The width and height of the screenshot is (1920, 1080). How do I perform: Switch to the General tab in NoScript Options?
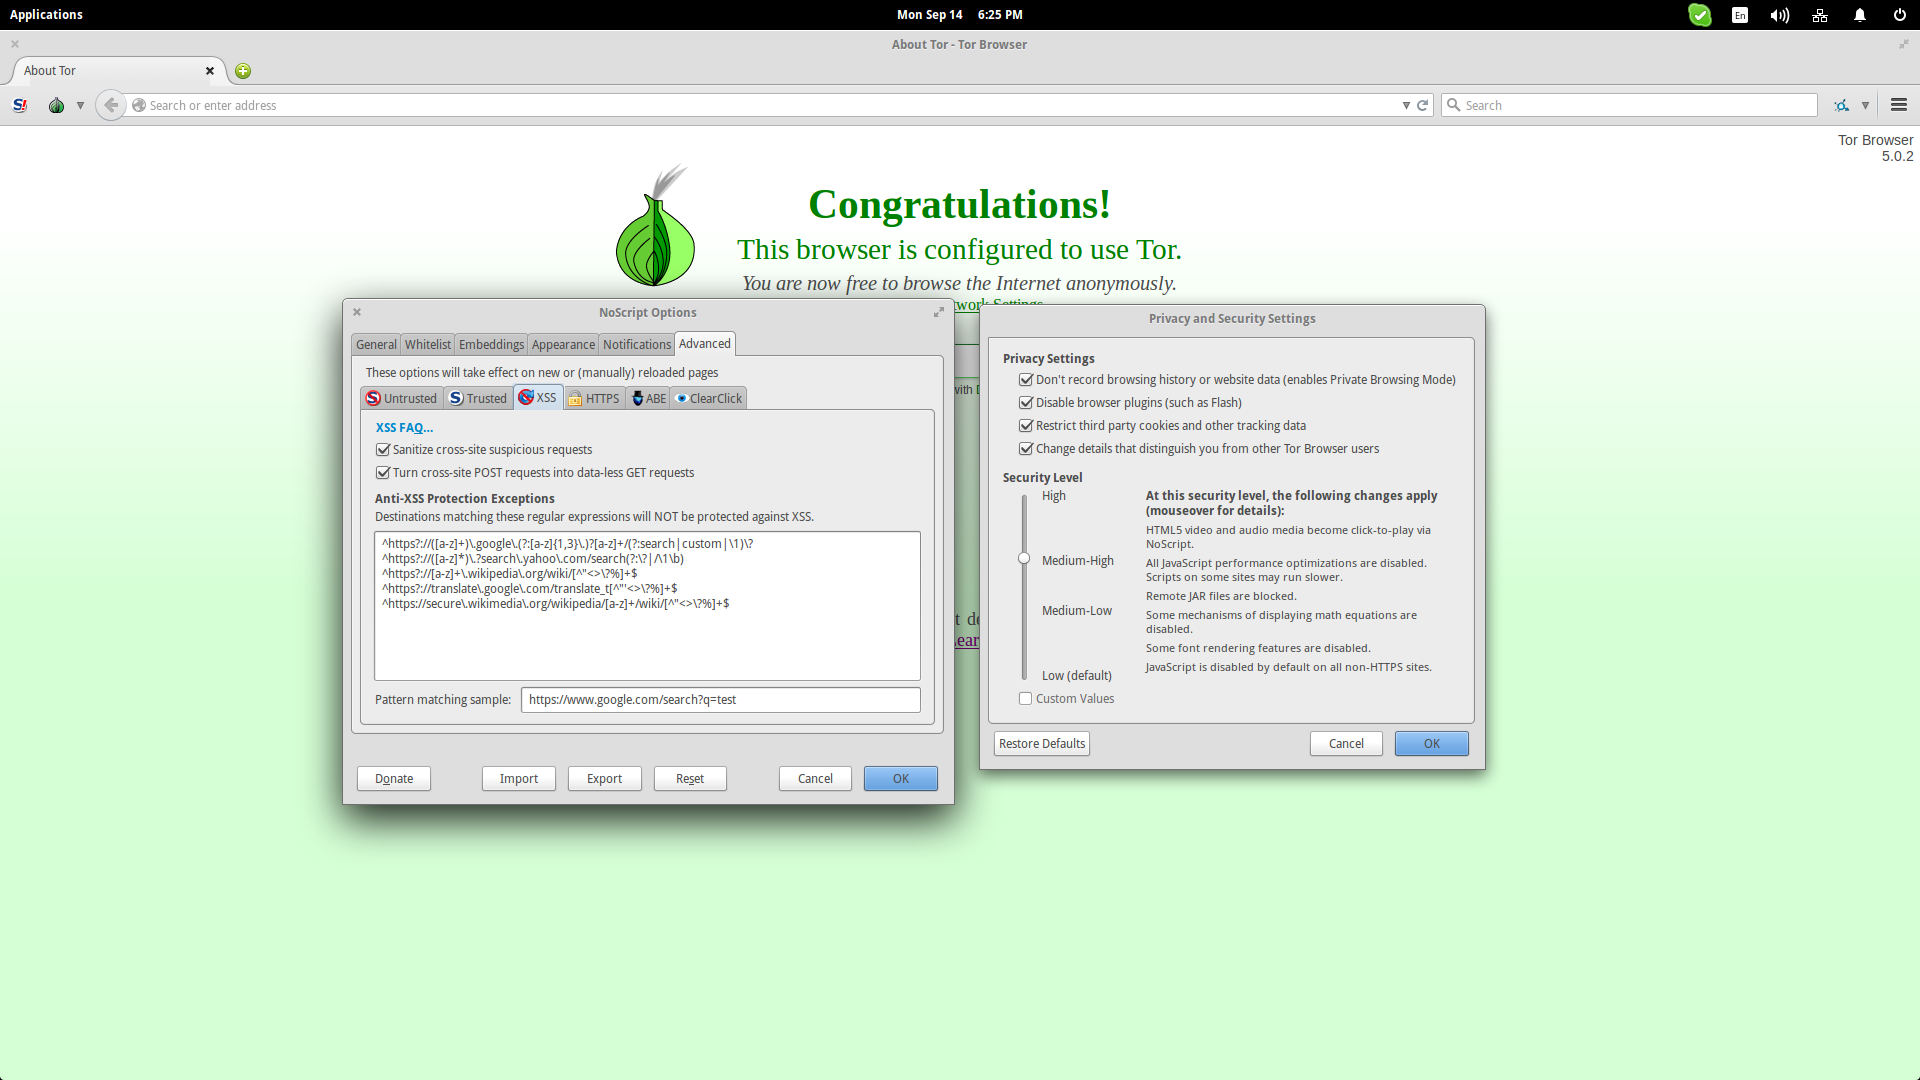click(376, 344)
